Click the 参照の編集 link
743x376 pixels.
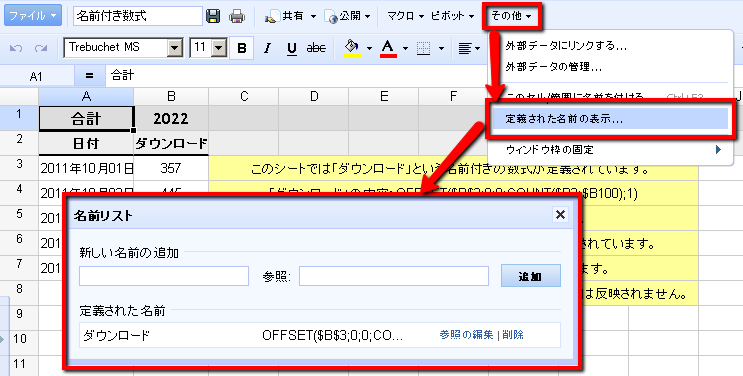pos(466,335)
